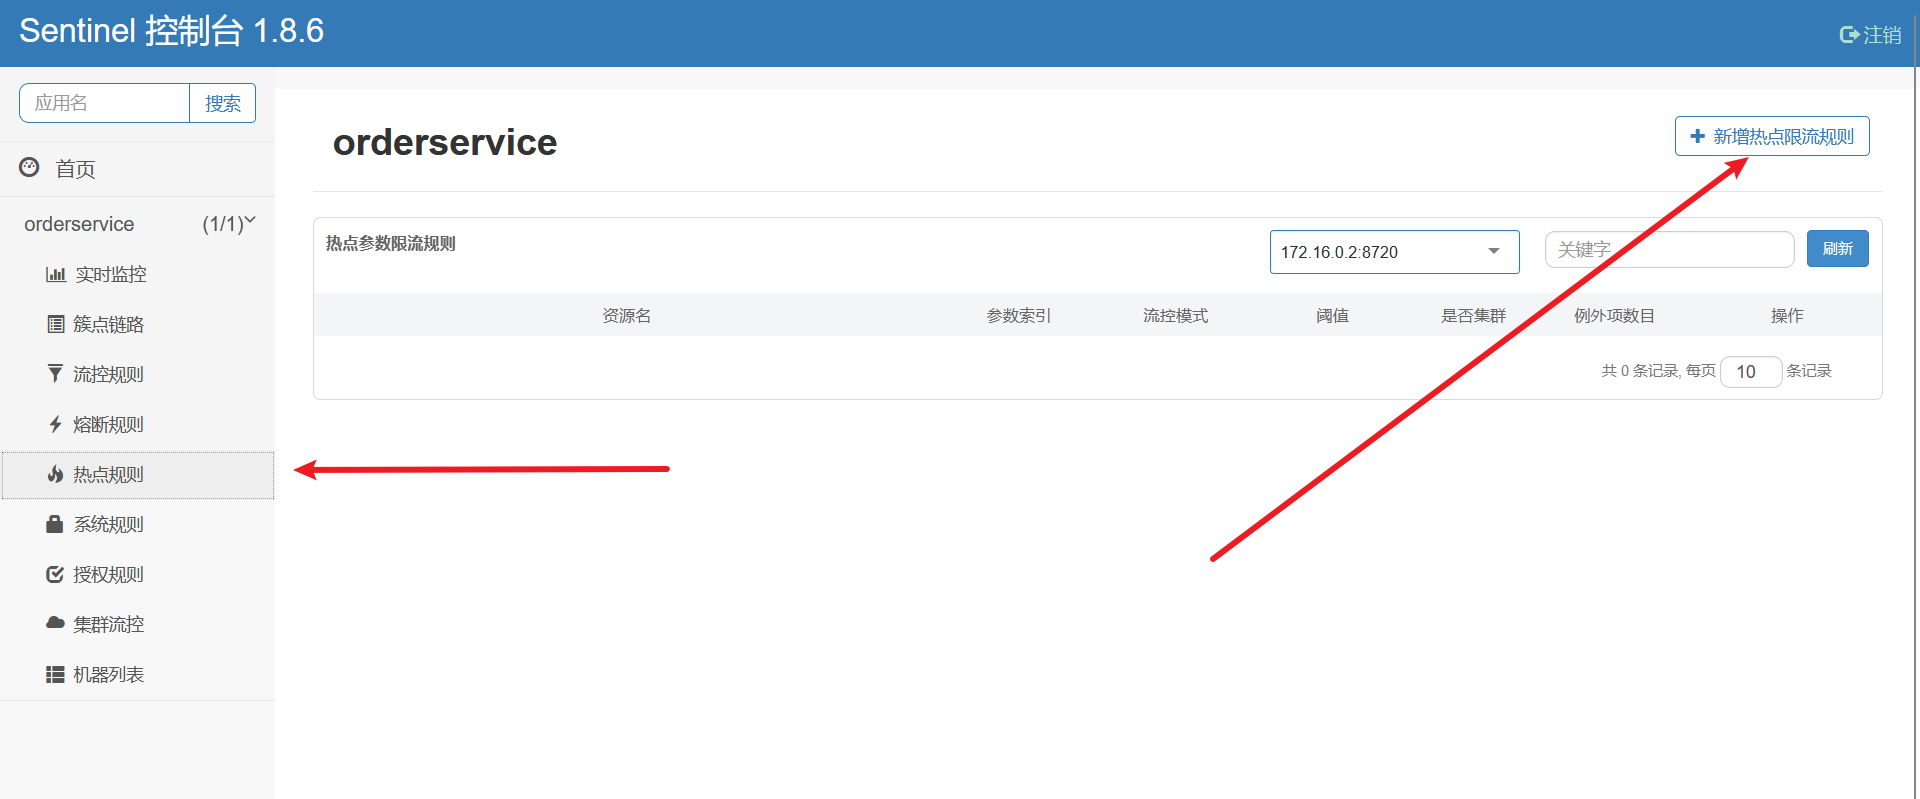Click the cloud icon for 集群流控
This screenshot has height=799, width=1920.
coord(55,623)
